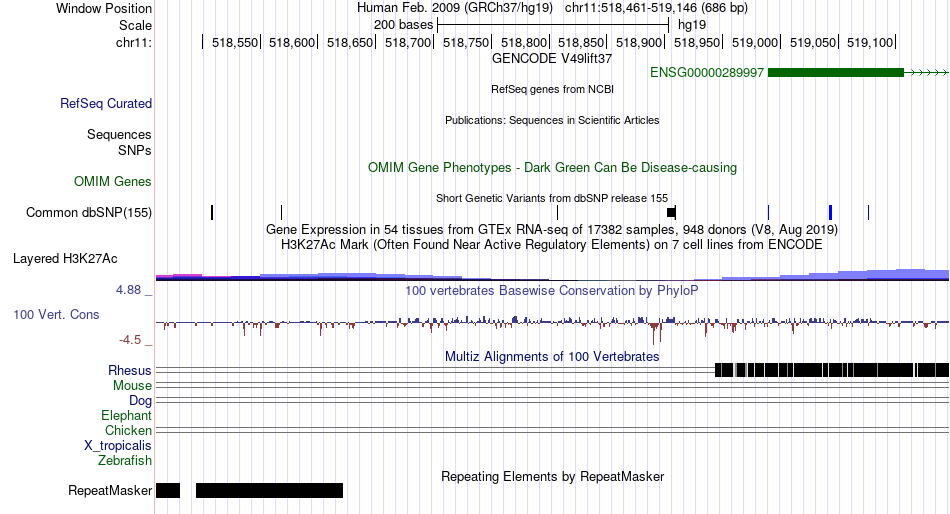Click the long RepeatMasker repeat block
Image resolution: width=950 pixels, height=514 pixels.
click(269, 490)
